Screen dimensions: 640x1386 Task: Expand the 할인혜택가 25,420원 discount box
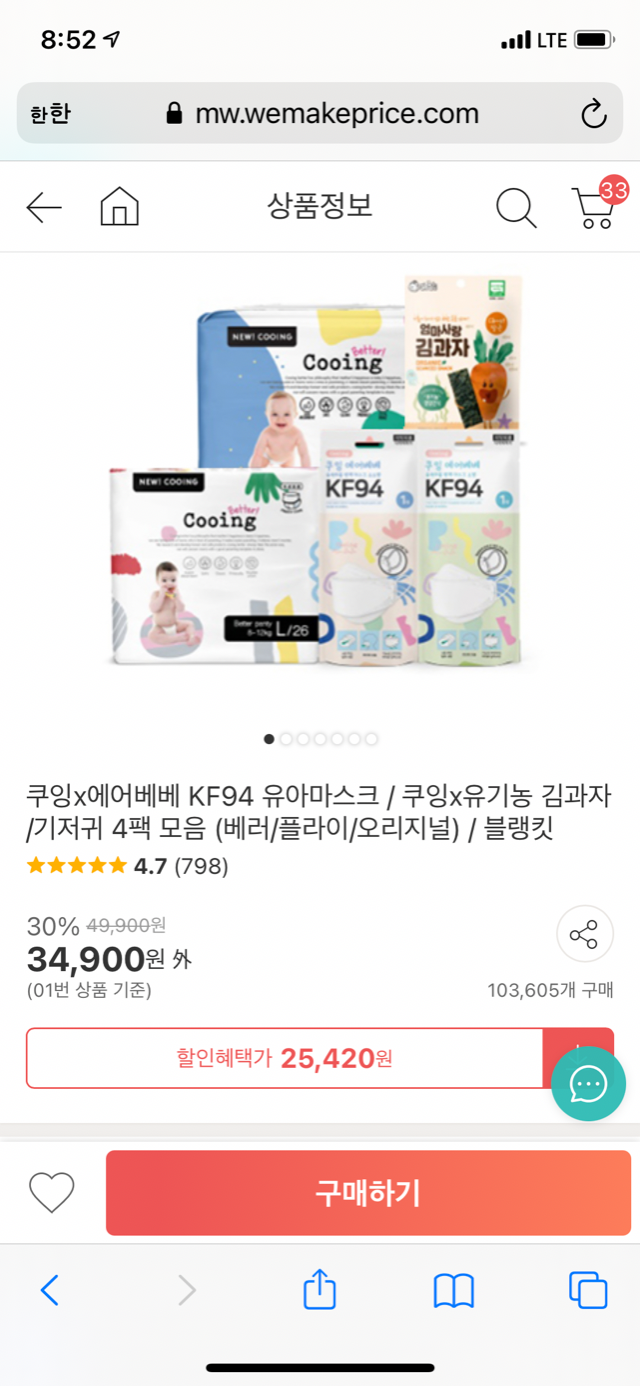coord(285,1058)
